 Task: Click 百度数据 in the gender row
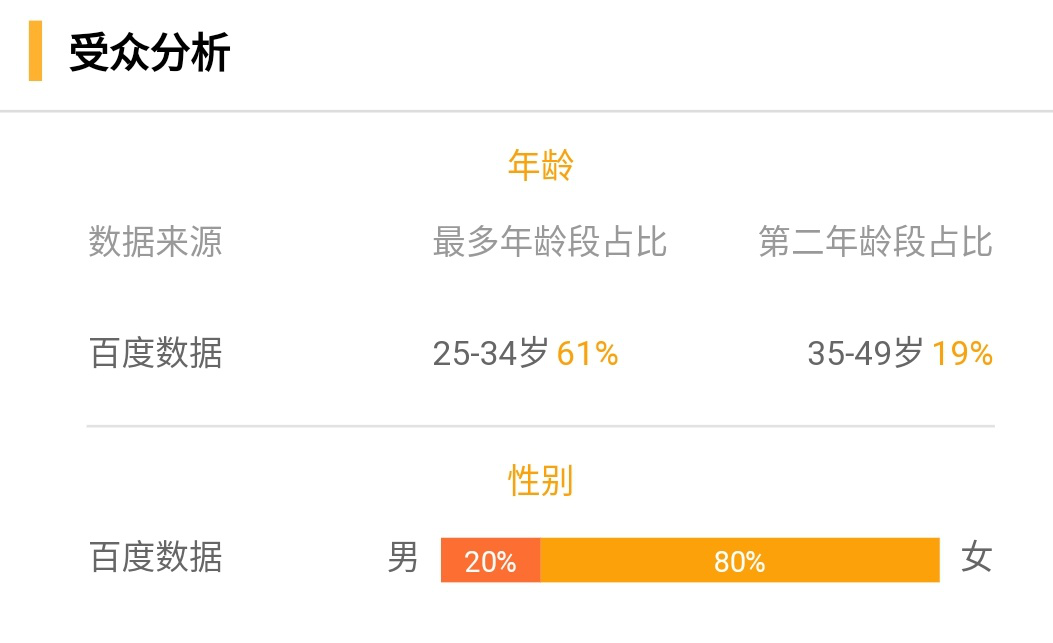pos(155,558)
